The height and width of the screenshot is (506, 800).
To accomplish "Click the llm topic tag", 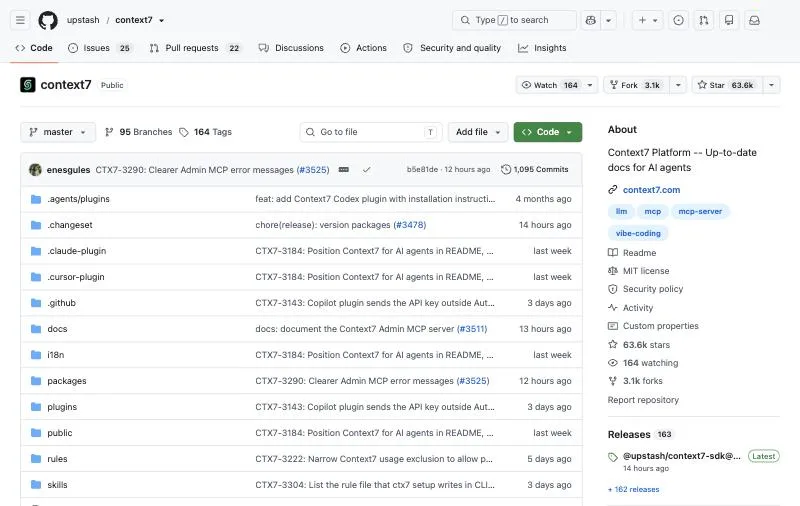I will pos(621,211).
